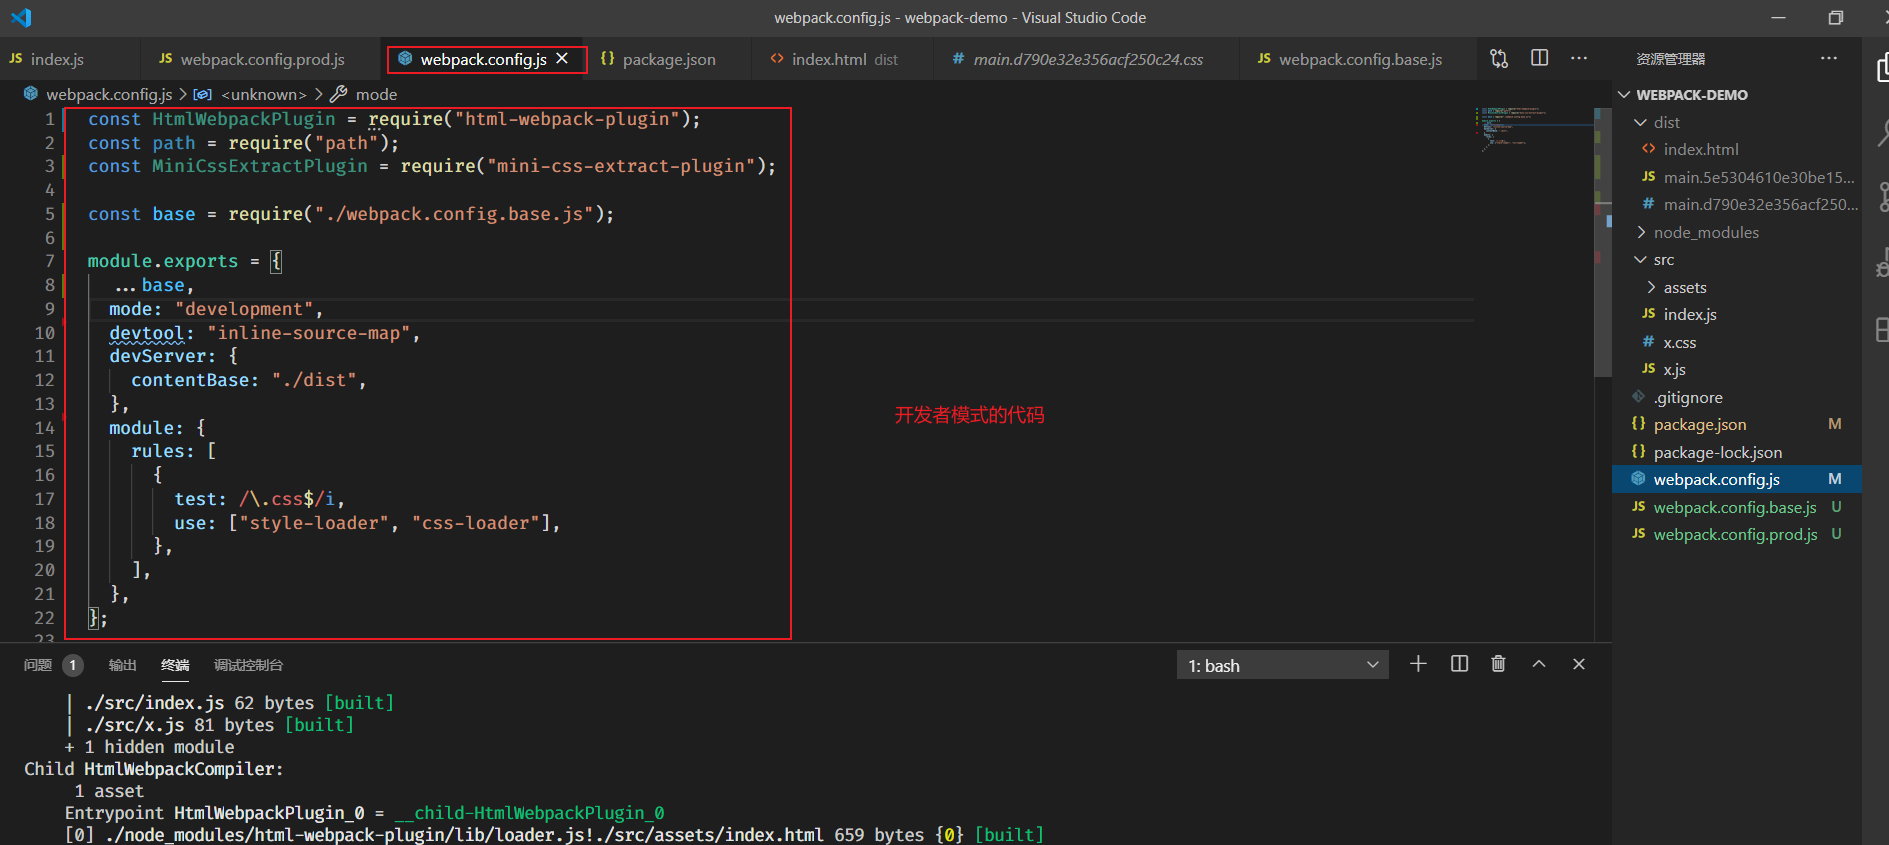This screenshot has width=1889, height=845.
Task: Select webpack.config.js in explorer tree
Action: (x=1736, y=479)
